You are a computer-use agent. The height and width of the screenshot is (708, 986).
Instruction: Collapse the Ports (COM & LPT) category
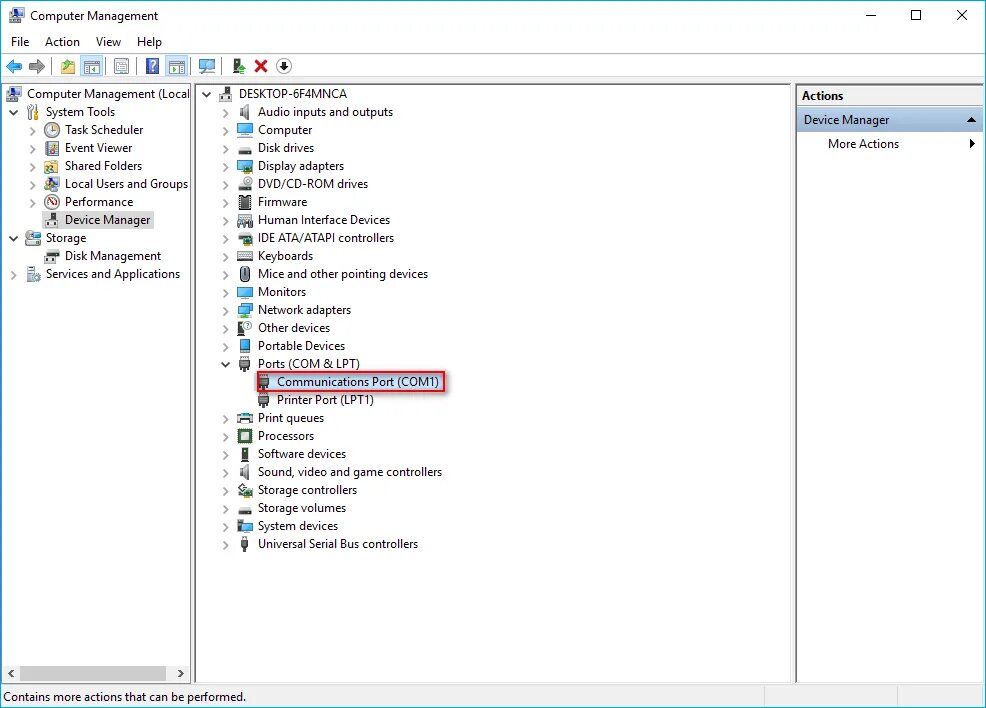(225, 365)
